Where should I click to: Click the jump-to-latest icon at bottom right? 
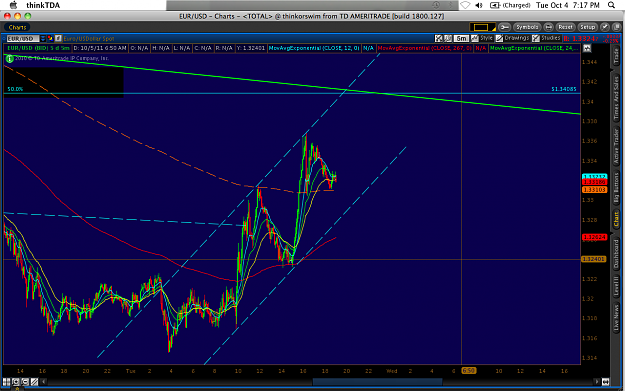pyautogui.click(x=605, y=382)
